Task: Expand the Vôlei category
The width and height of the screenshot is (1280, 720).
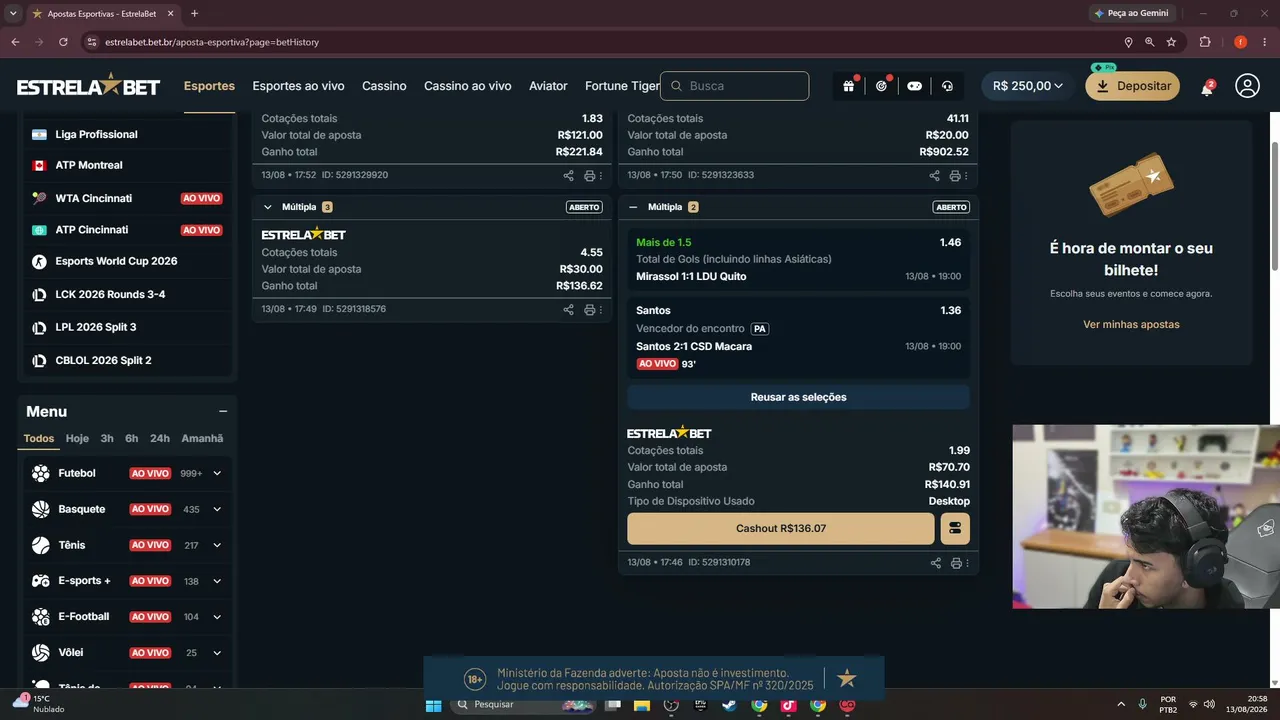Action: pyautogui.click(x=217, y=653)
